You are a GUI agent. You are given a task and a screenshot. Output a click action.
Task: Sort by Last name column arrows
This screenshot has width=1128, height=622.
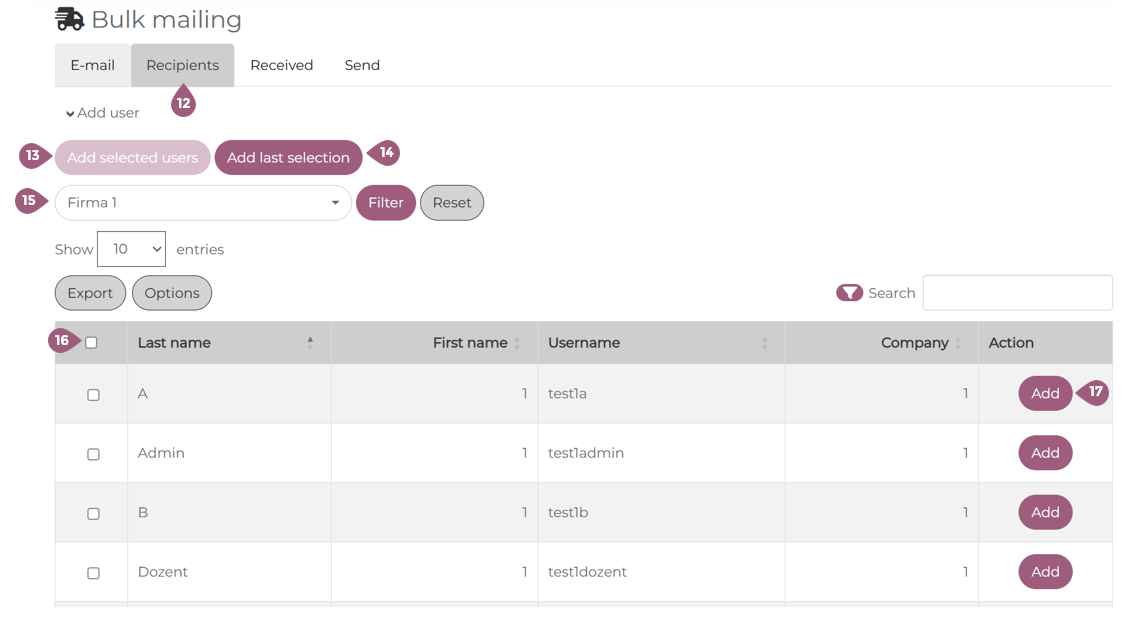(310, 343)
